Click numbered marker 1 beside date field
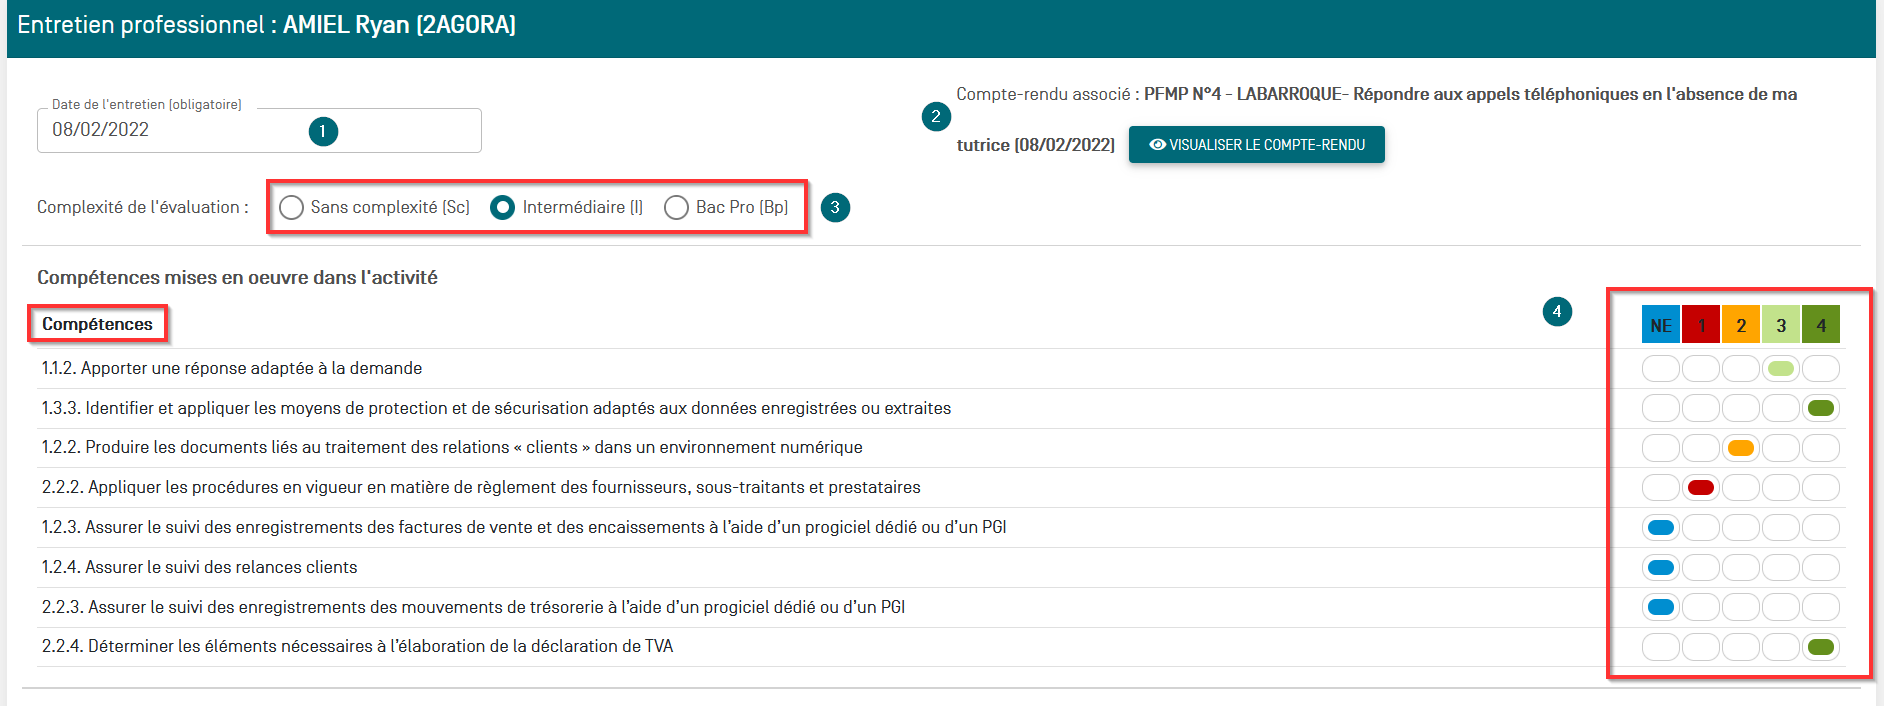The image size is (1884, 706). point(323,131)
